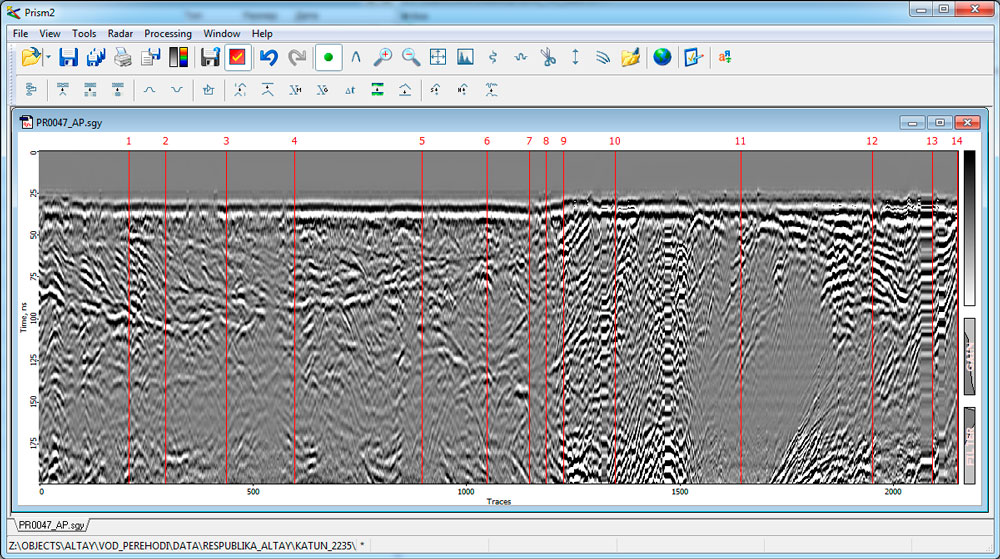The image size is (1000, 559).
Task: Click marker 11 label on radargram
Action: pyautogui.click(x=740, y=142)
